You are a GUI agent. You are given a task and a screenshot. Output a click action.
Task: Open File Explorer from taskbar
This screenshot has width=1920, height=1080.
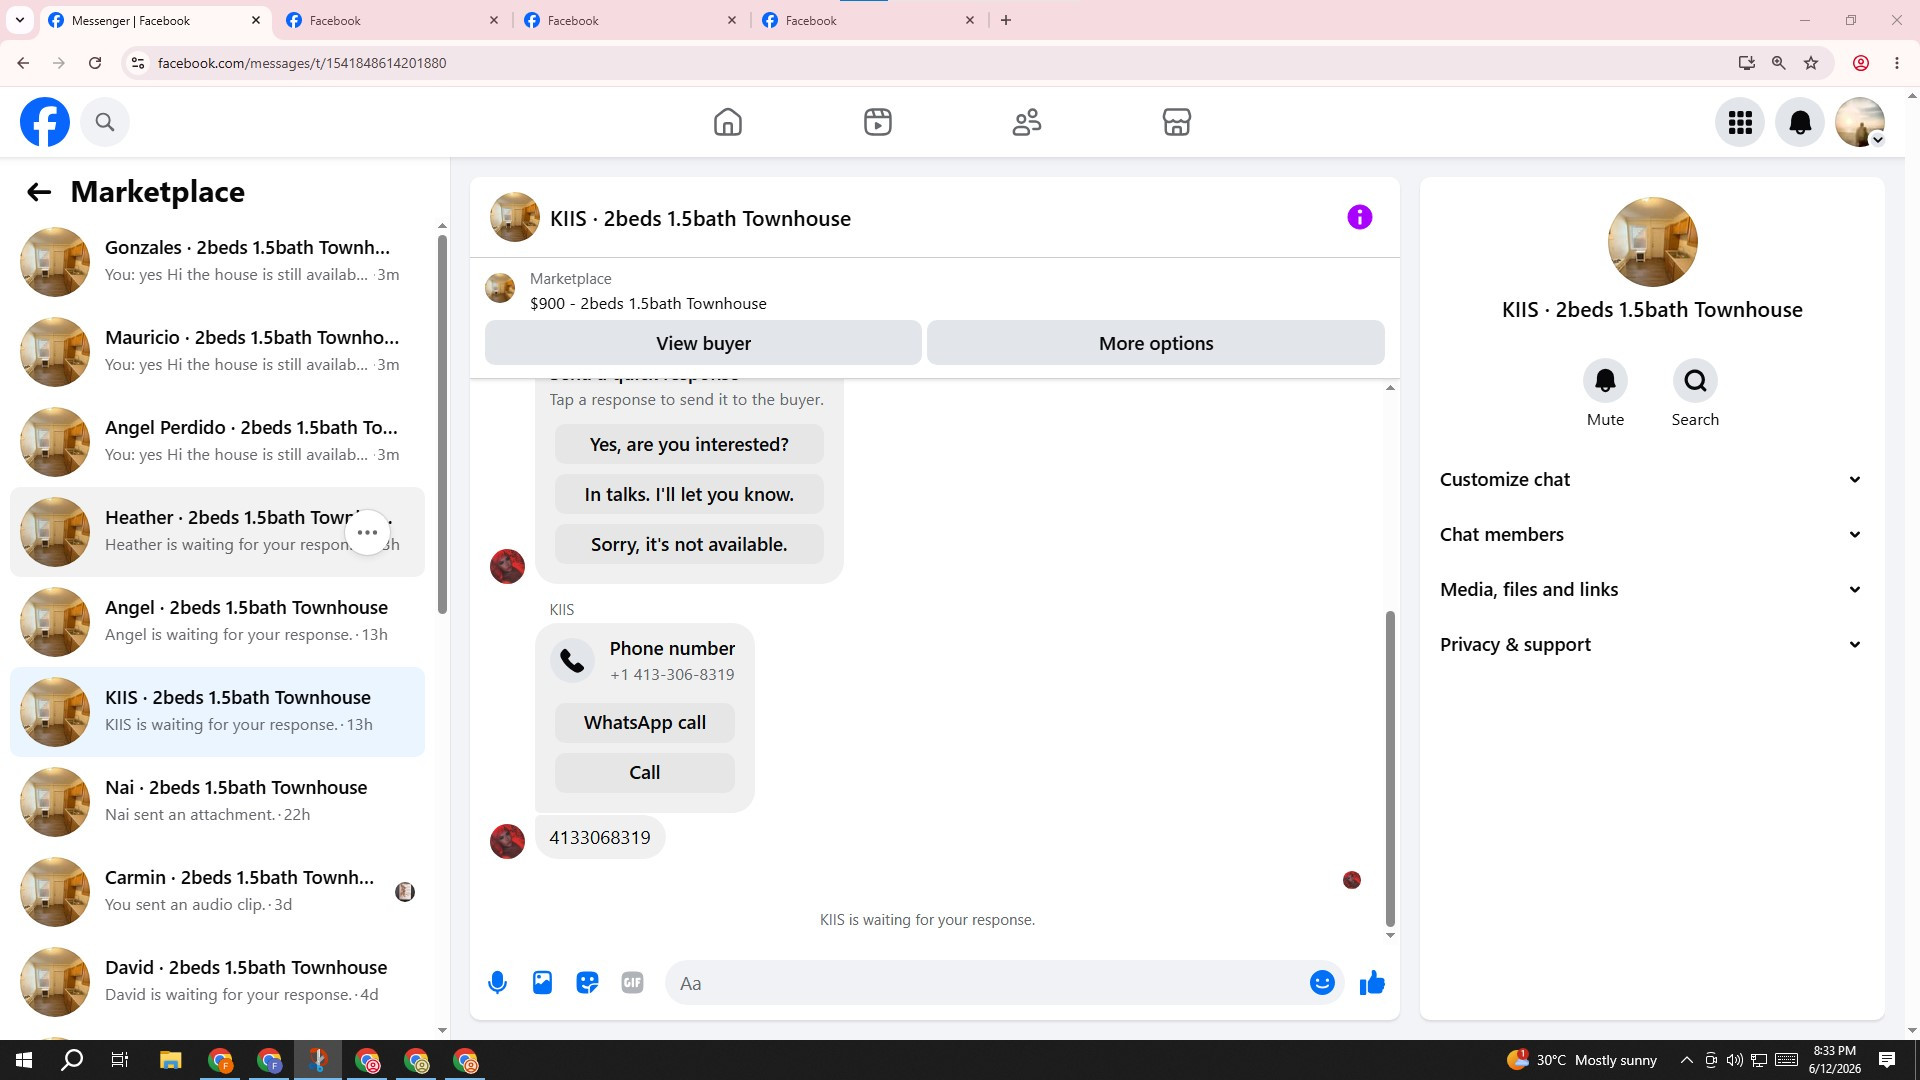click(170, 1060)
